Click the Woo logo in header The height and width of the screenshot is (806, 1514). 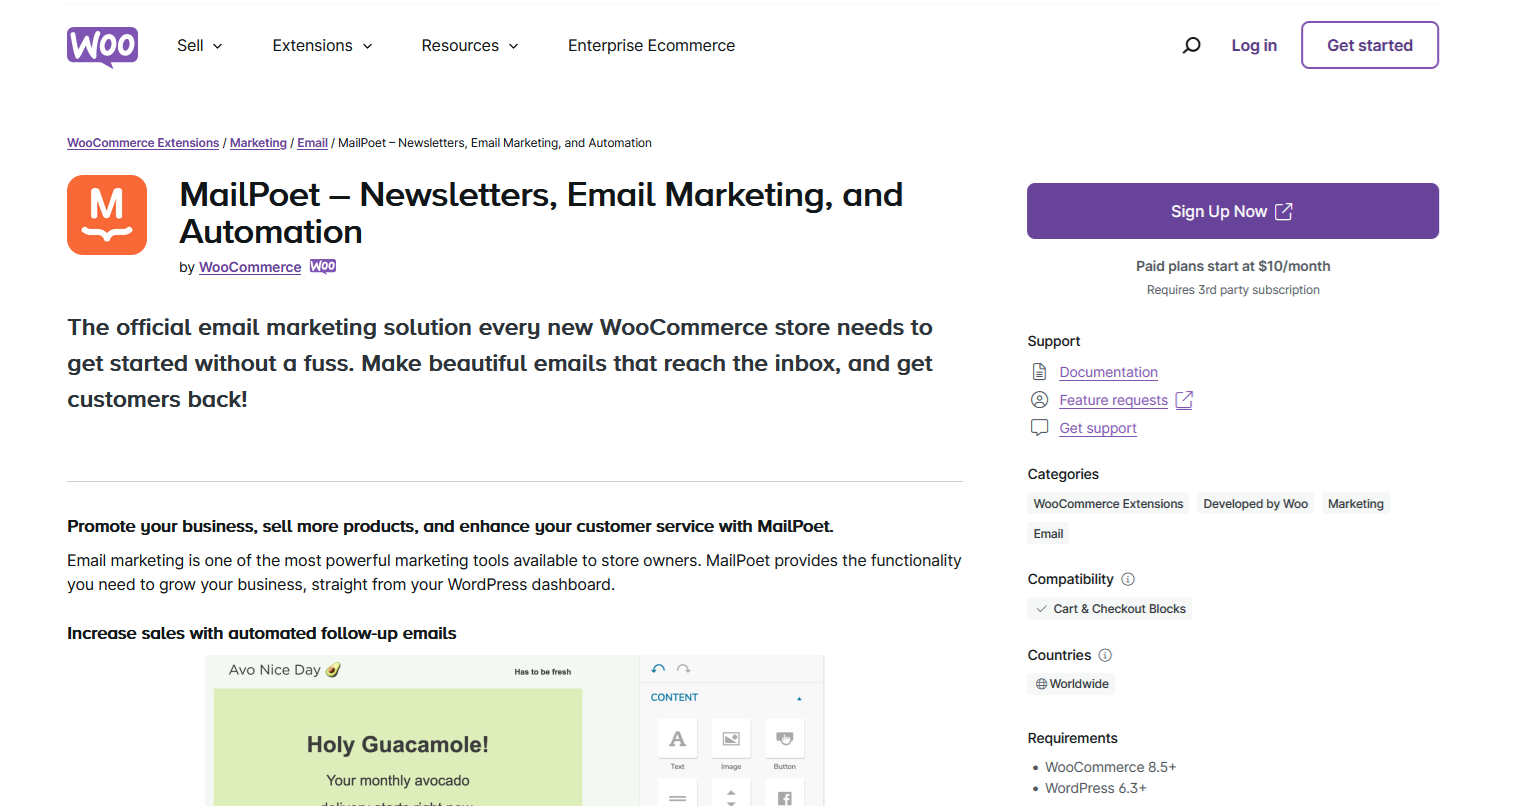(102, 46)
